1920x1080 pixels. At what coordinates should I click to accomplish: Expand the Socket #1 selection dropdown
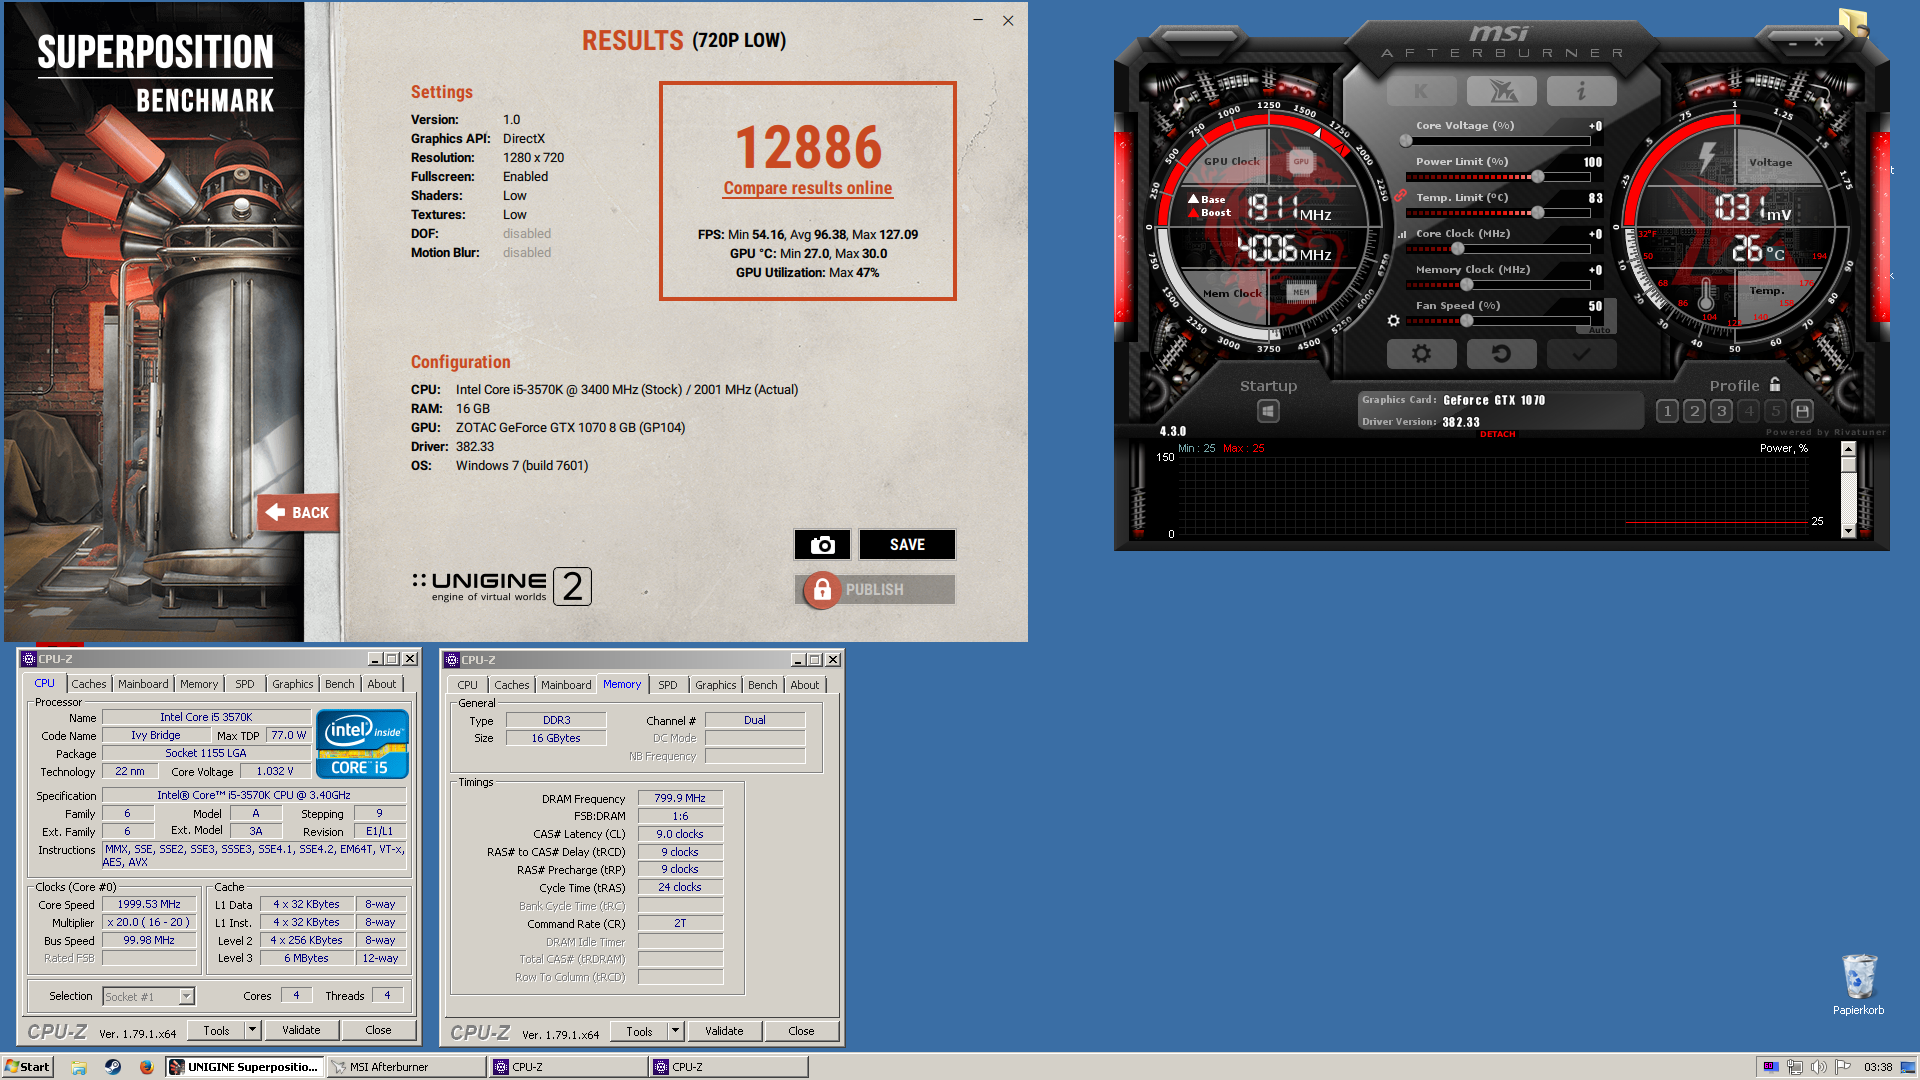point(186,997)
